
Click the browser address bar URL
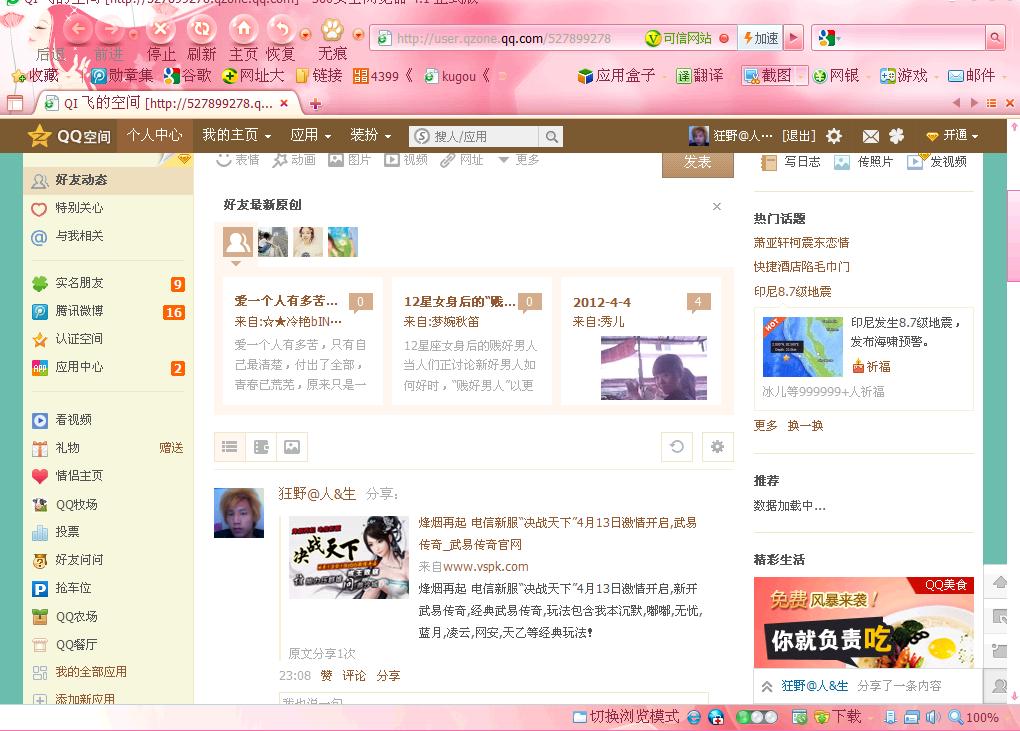(x=503, y=38)
